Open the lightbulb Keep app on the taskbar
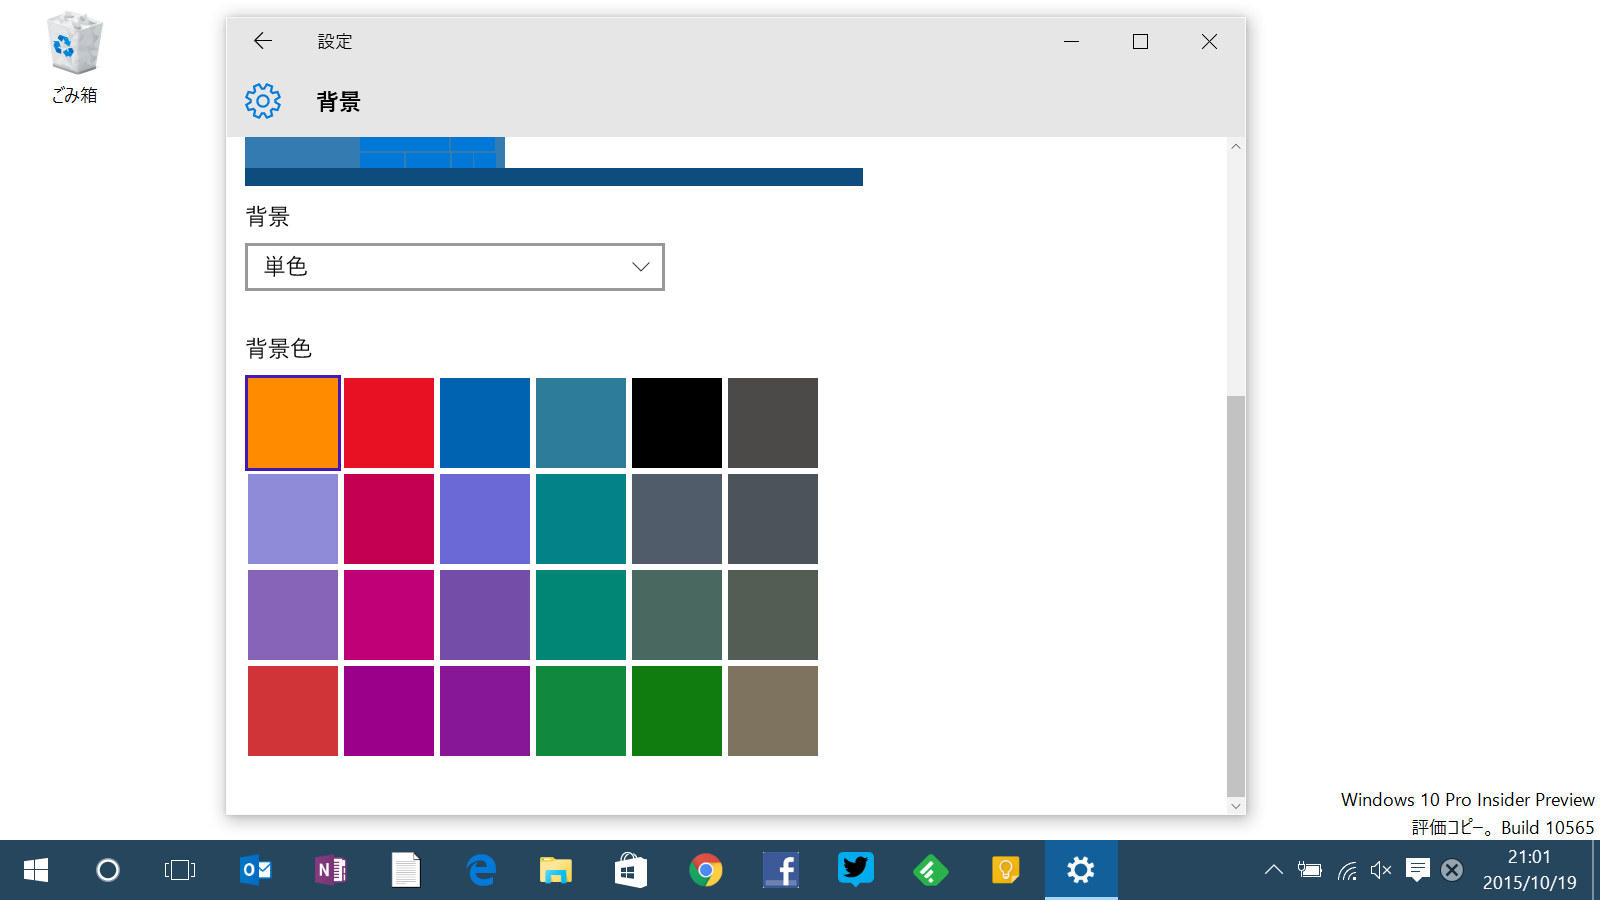The width and height of the screenshot is (1600, 900). pos(1006,870)
